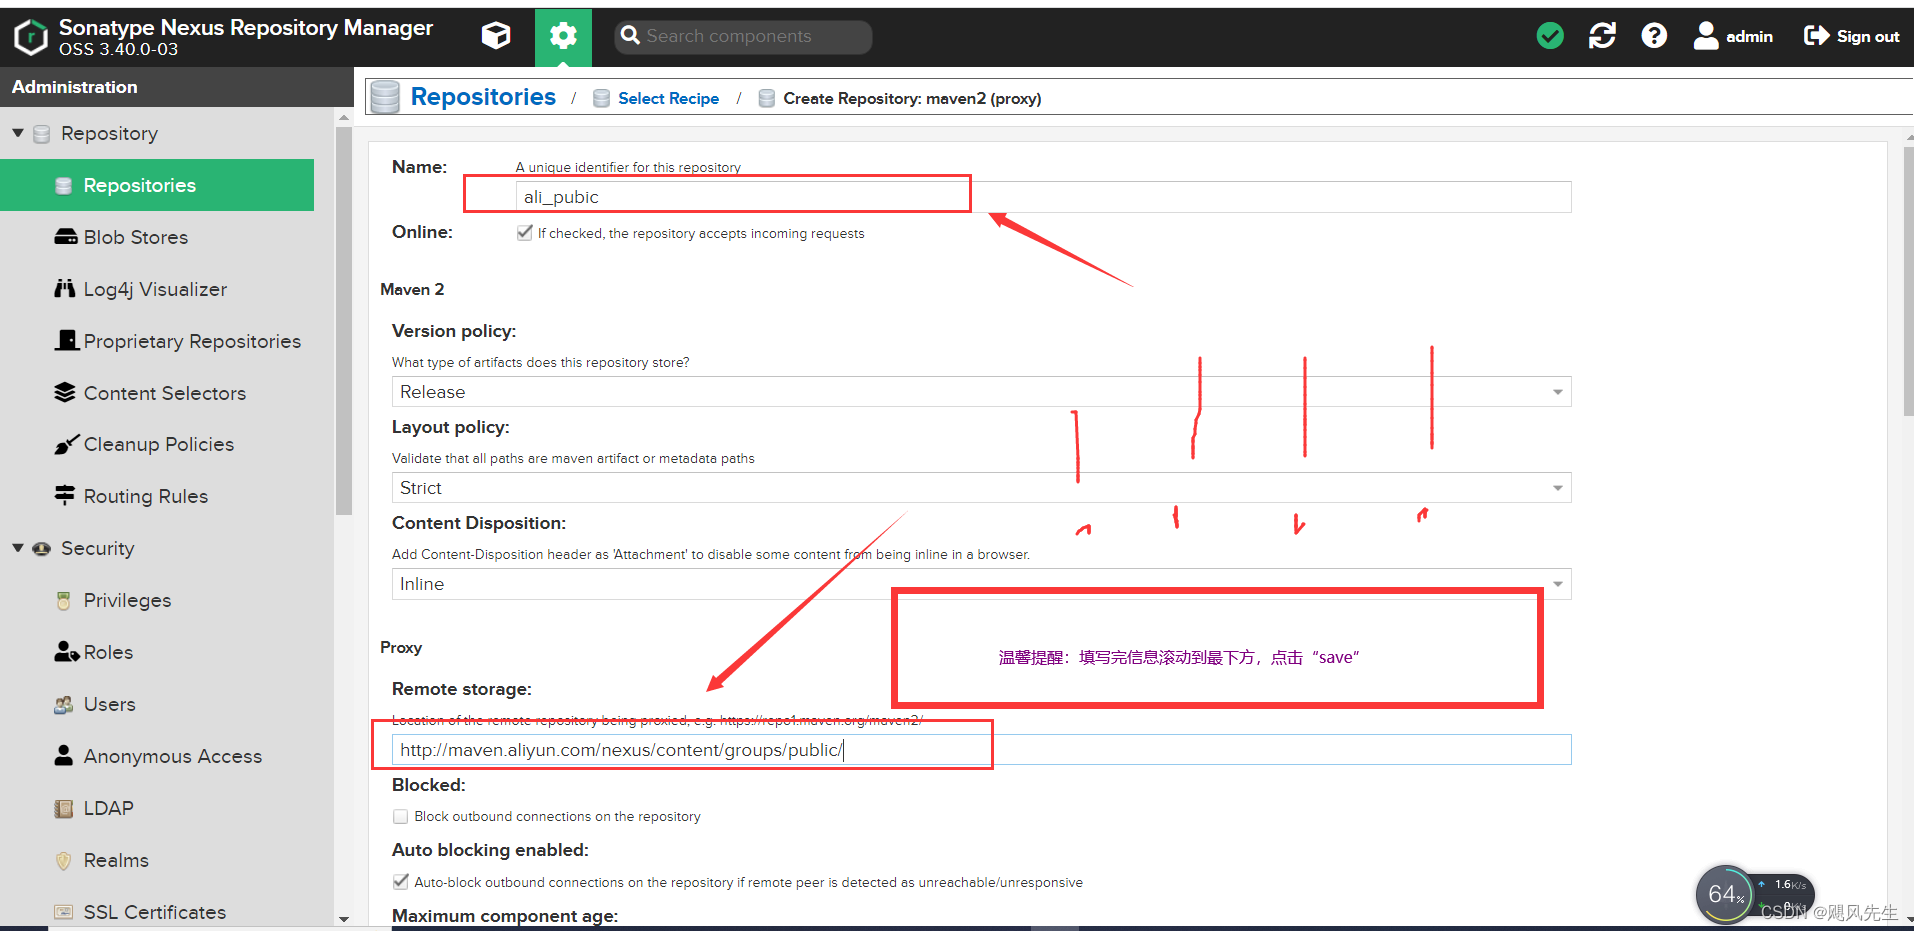Image resolution: width=1914 pixels, height=931 pixels.
Task: Click the Cleanup Policies broom icon
Action: (66, 444)
